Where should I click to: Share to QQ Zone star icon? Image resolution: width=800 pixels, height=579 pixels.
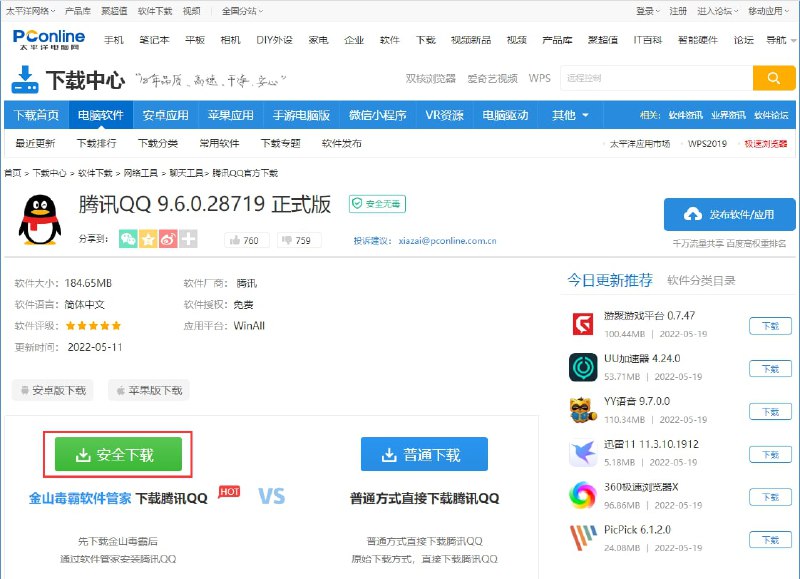pos(148,239)
